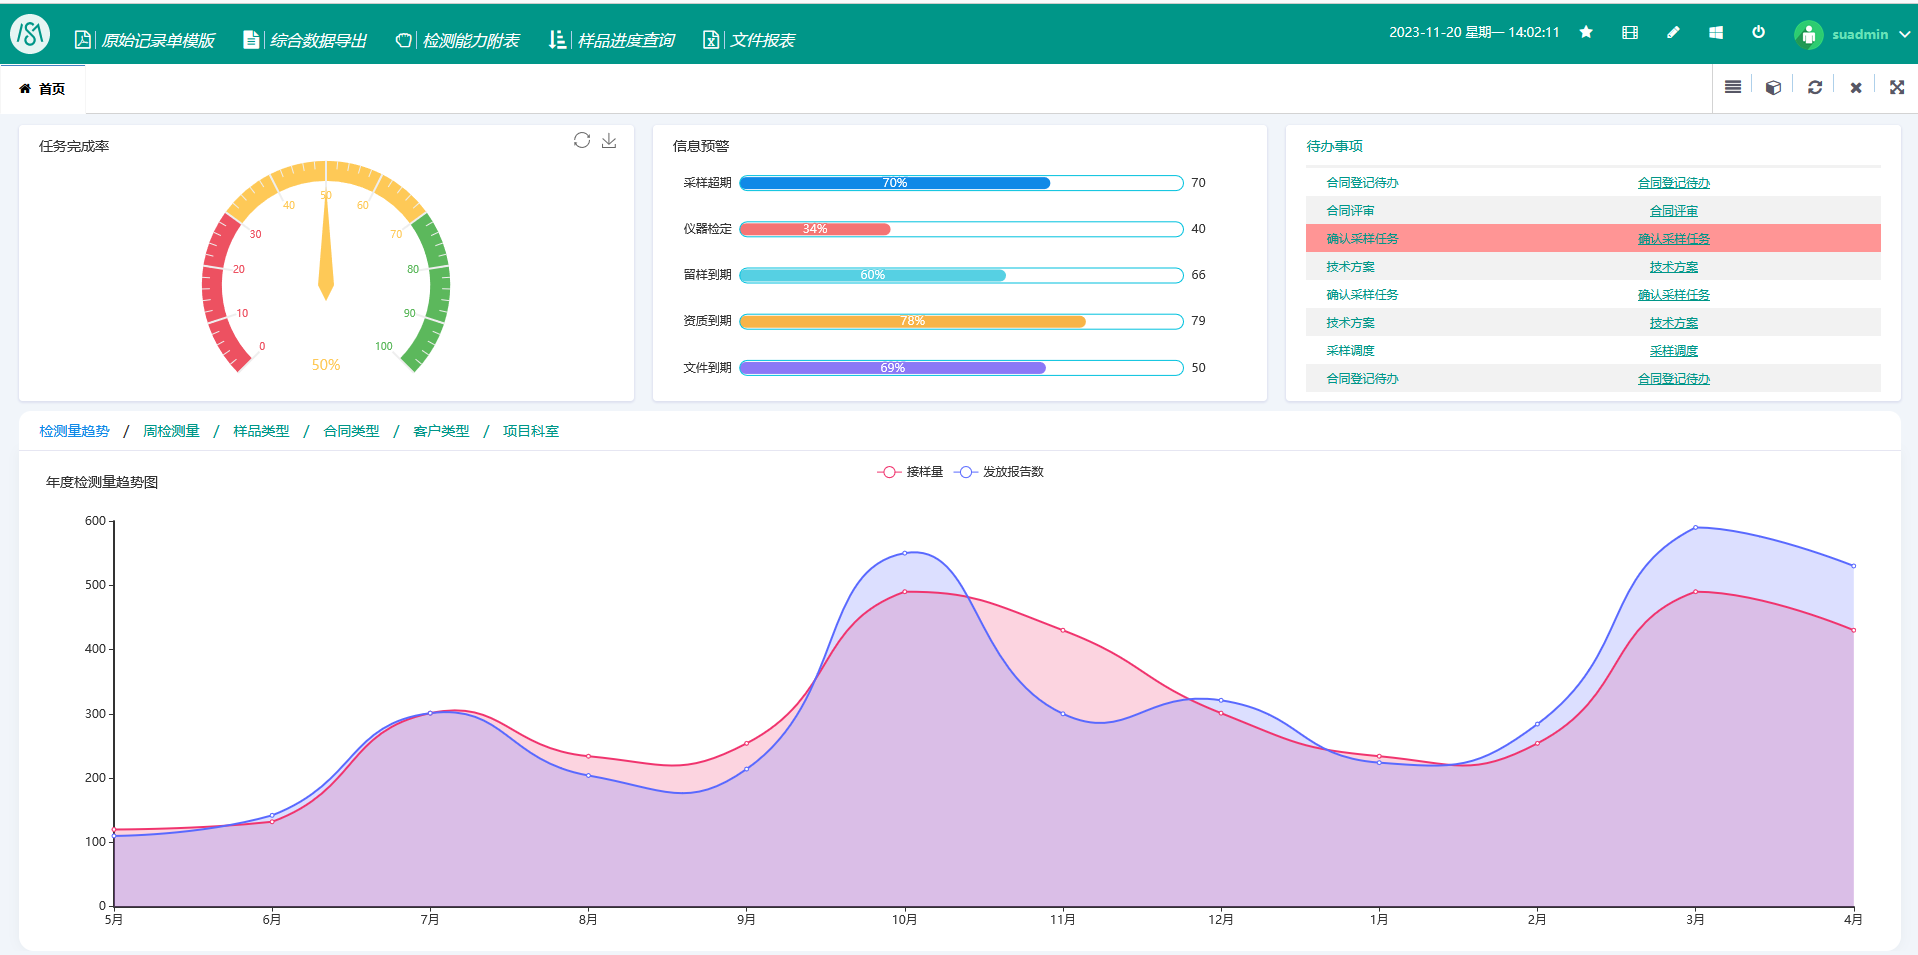
Task: Open 综合数据导出 menu
Action: click(x=305, y=40)
